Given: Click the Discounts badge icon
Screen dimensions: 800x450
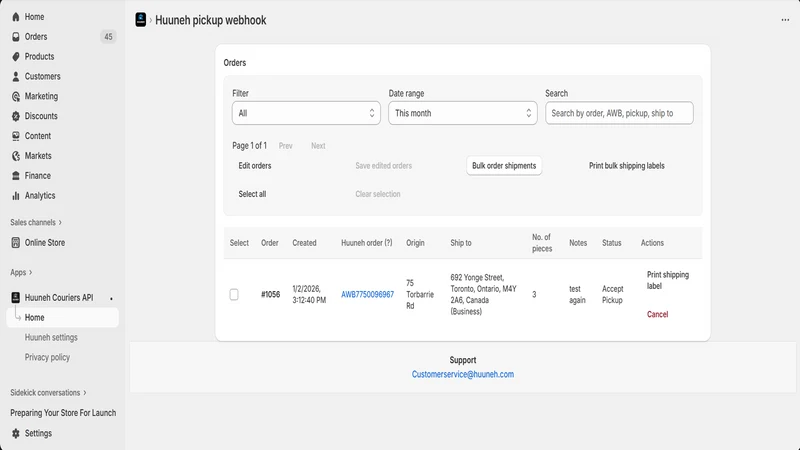Looking at the screenshot, I should (x=16, y=116).
